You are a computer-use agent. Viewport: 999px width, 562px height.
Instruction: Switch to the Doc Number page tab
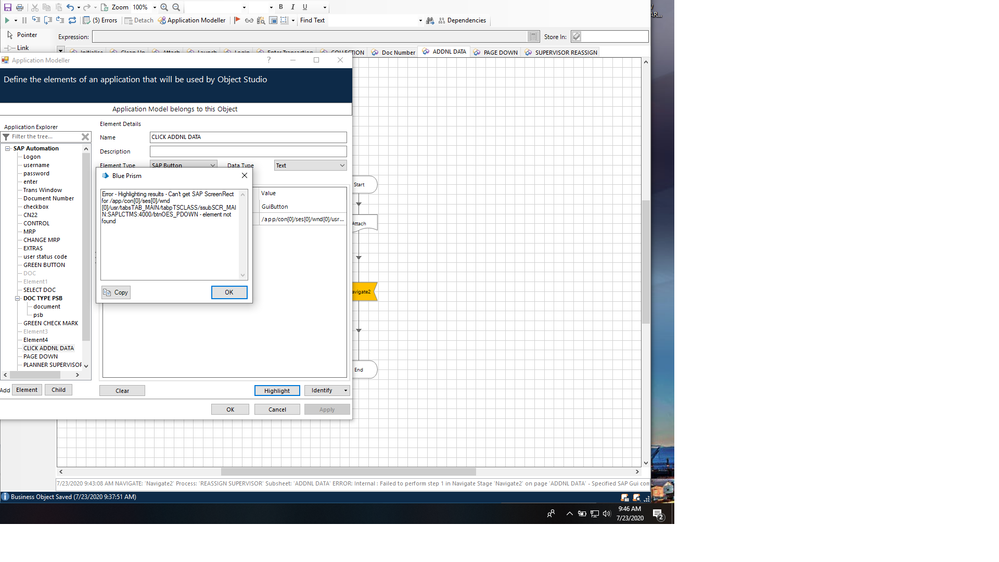tap(394, 53)
